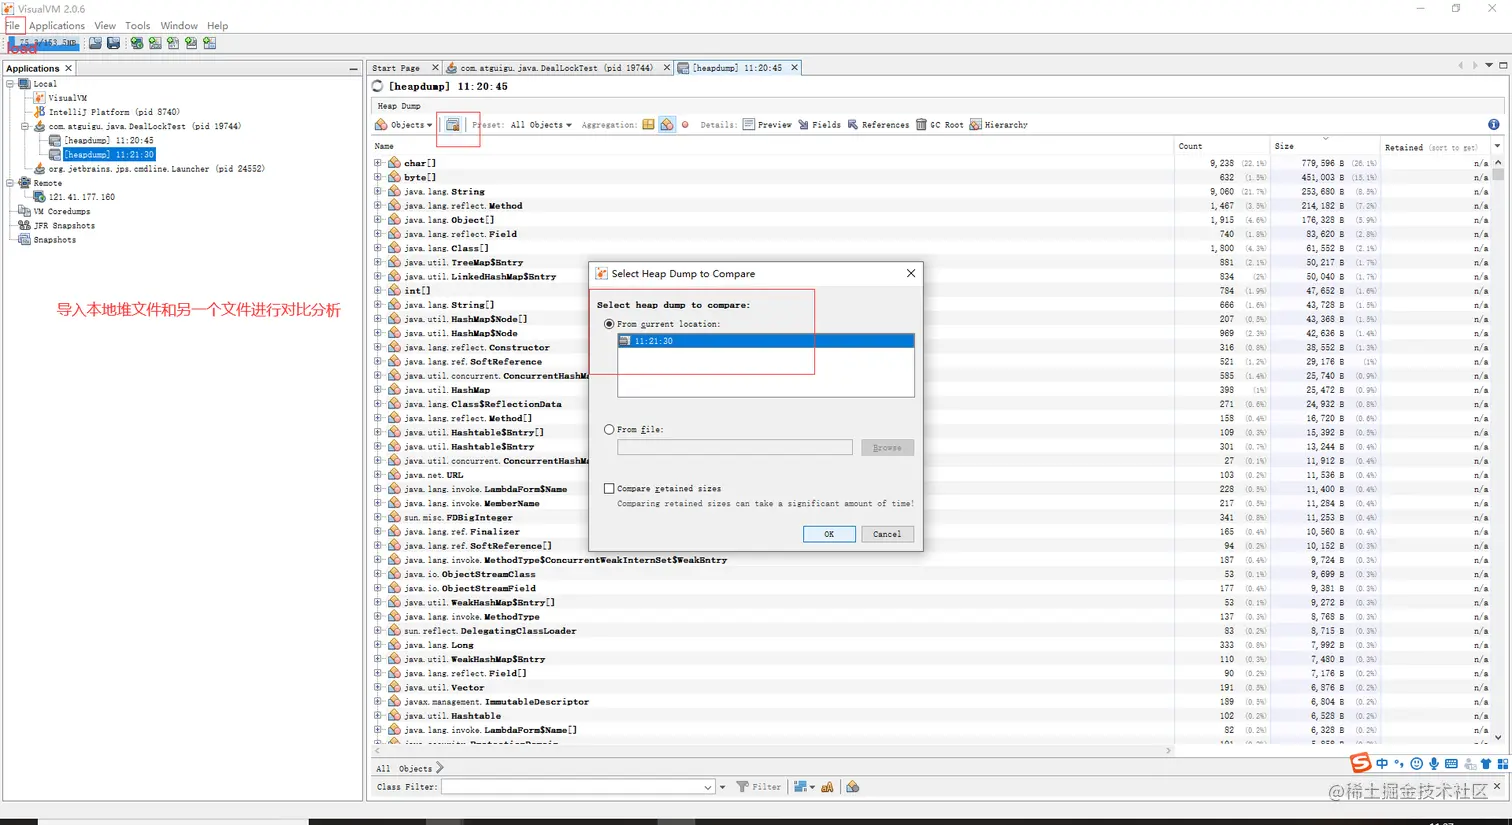Image resolution: width=1512 pixels, height=825 pixels.
Task: Switch to the Start Page tab
Action: pyautogui.click(x=396, y=68)
